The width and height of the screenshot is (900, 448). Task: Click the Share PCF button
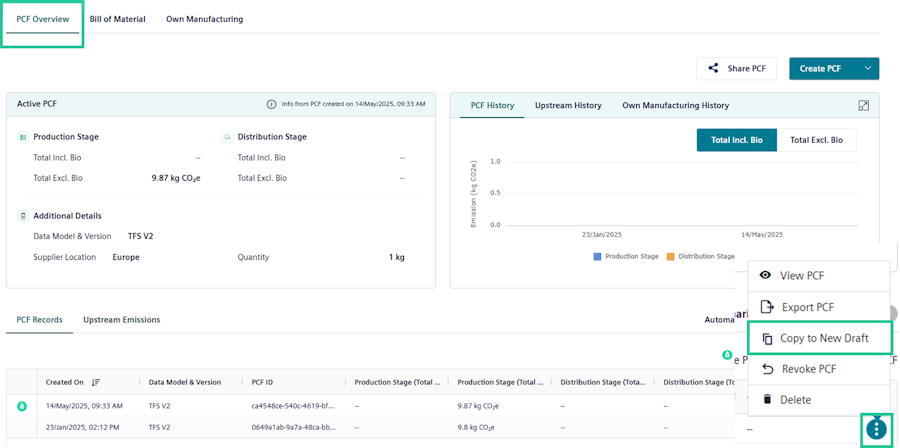tap(736, 69)
